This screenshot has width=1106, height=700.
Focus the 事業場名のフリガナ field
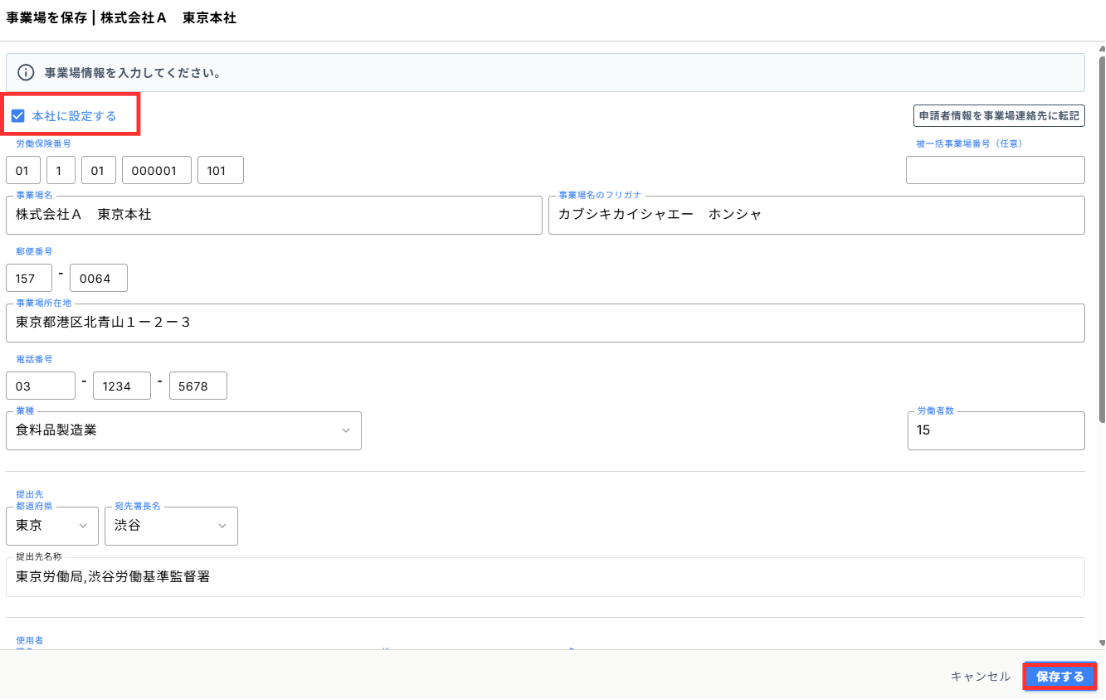(x=816, y=215)
